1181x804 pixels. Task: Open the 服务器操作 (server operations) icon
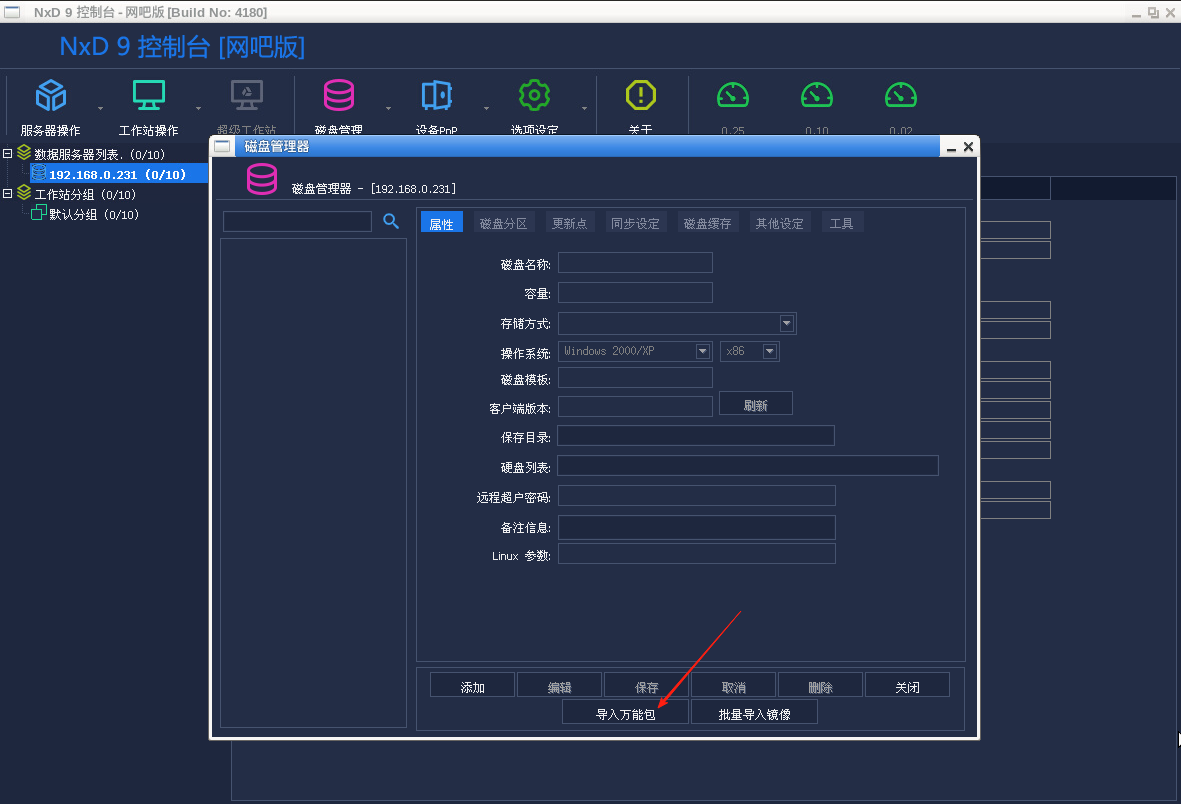(50, 95)
